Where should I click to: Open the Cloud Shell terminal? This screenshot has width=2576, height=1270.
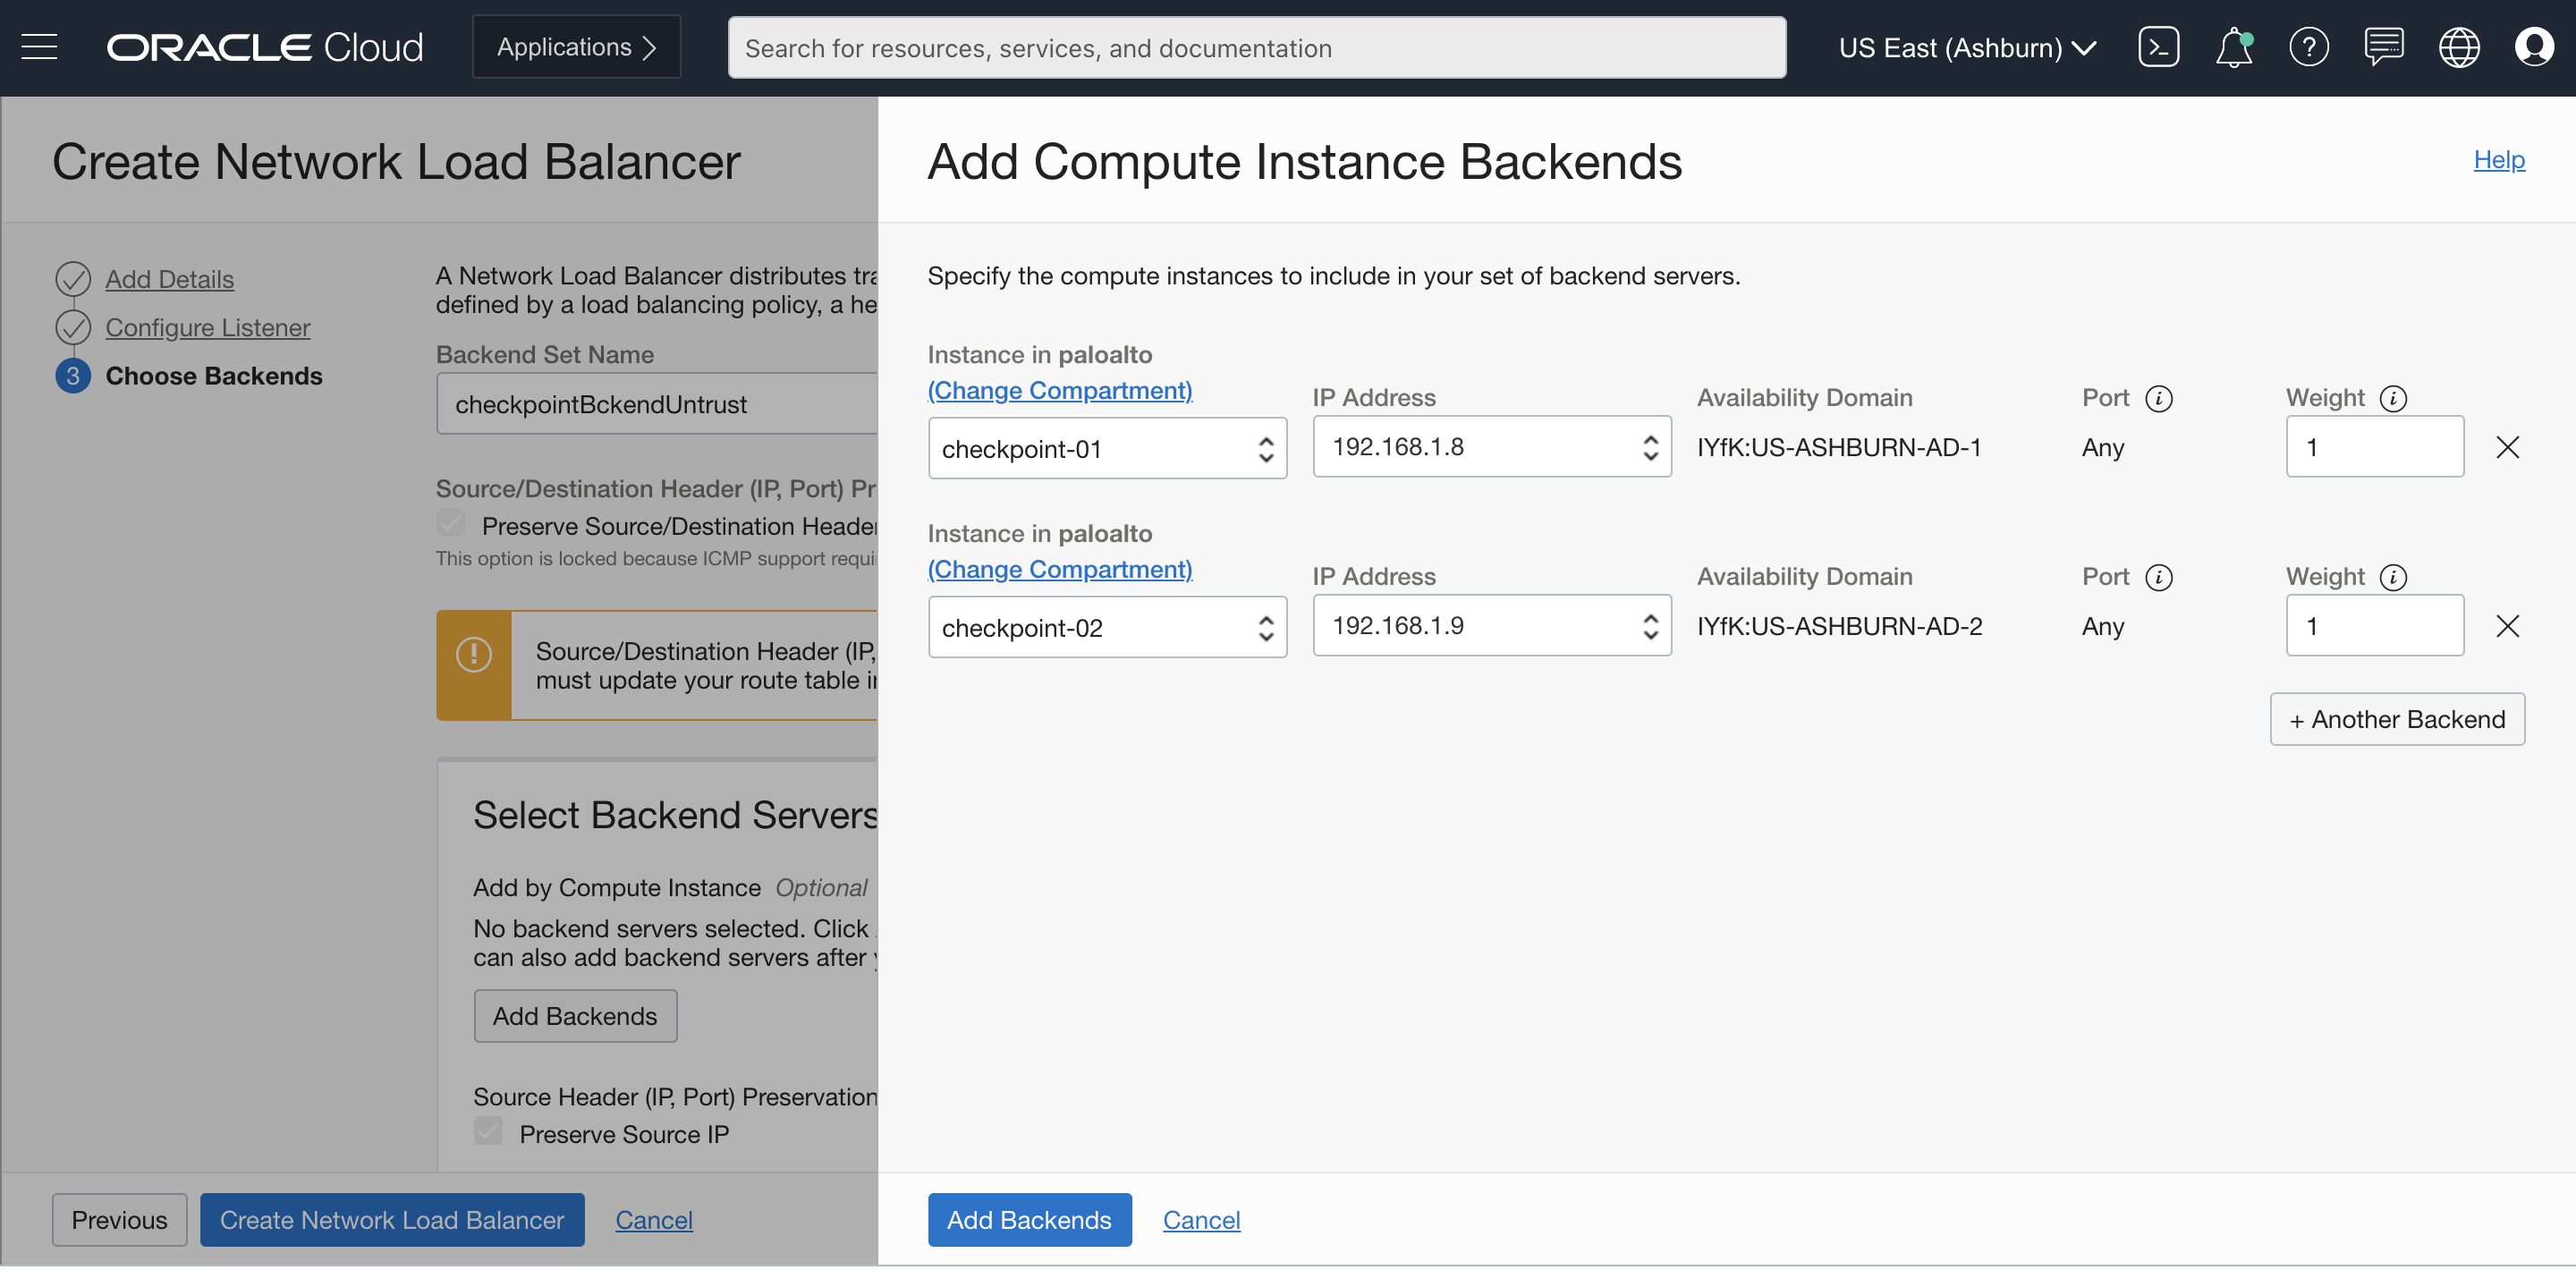tap(2158, 46)
